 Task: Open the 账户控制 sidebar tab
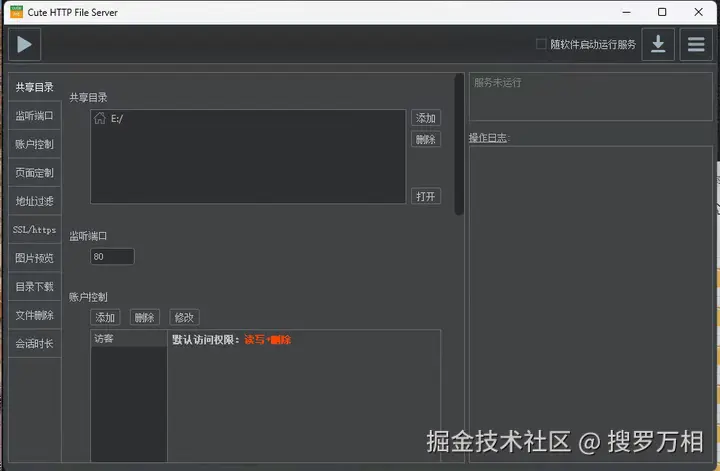35,144
